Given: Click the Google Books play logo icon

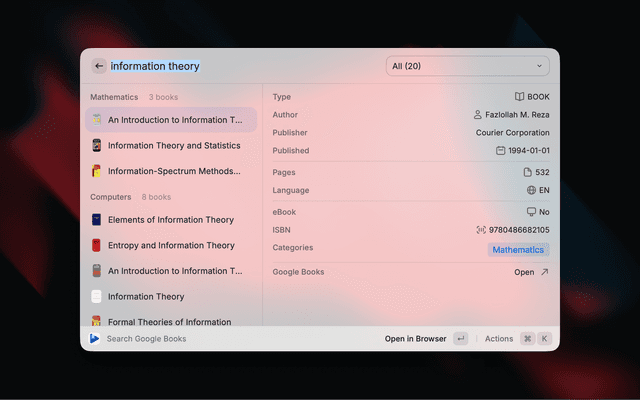Looking at the screenshot, I should (95, 339).
